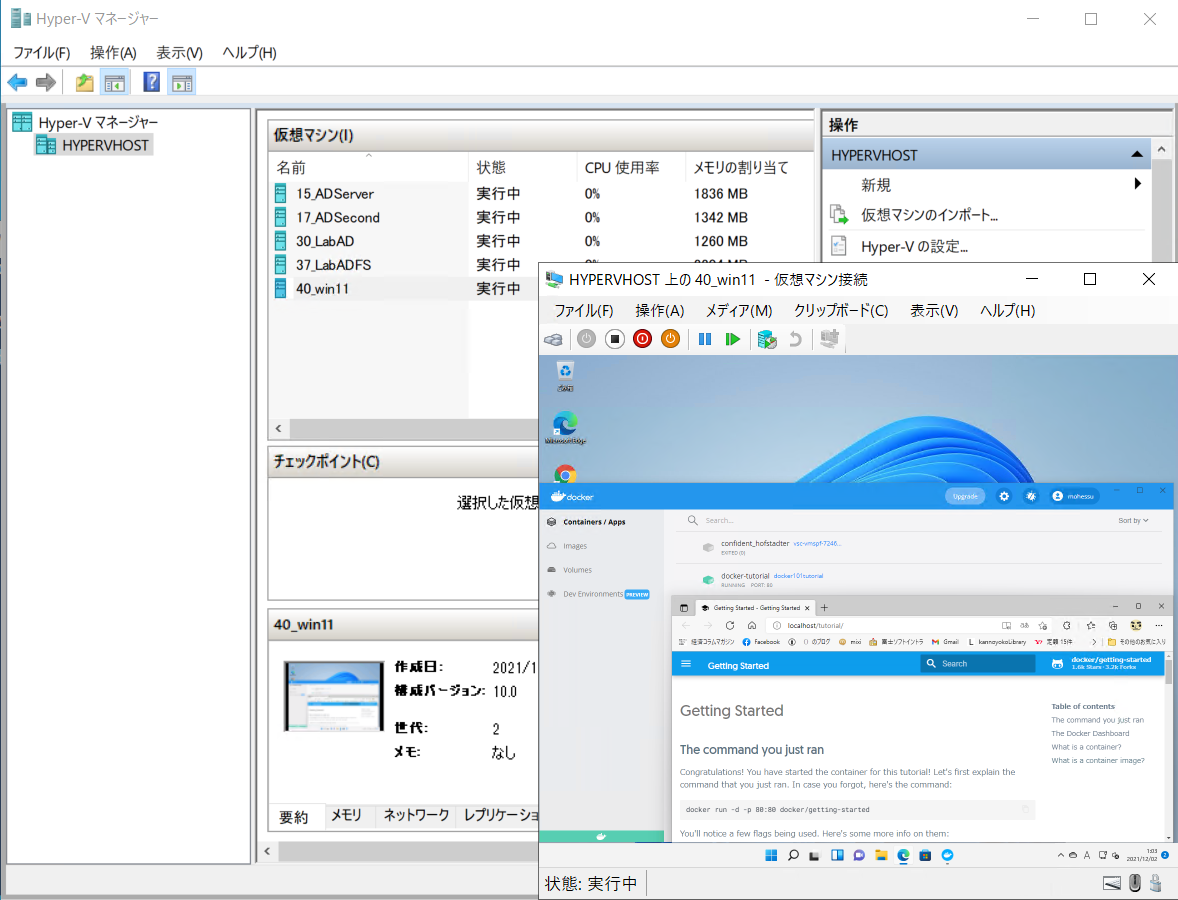Open Volumes in Docker sidebar
The width and height of the screenshot is (1178, 900).
click(x=577, y=570)
